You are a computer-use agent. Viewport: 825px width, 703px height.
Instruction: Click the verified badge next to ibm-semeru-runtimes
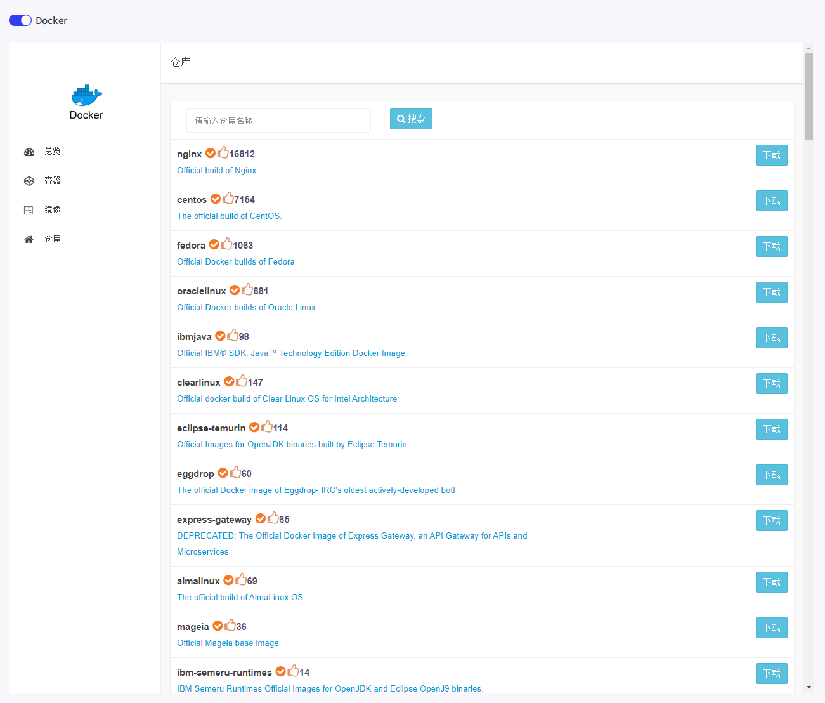[x=280, y=671]
